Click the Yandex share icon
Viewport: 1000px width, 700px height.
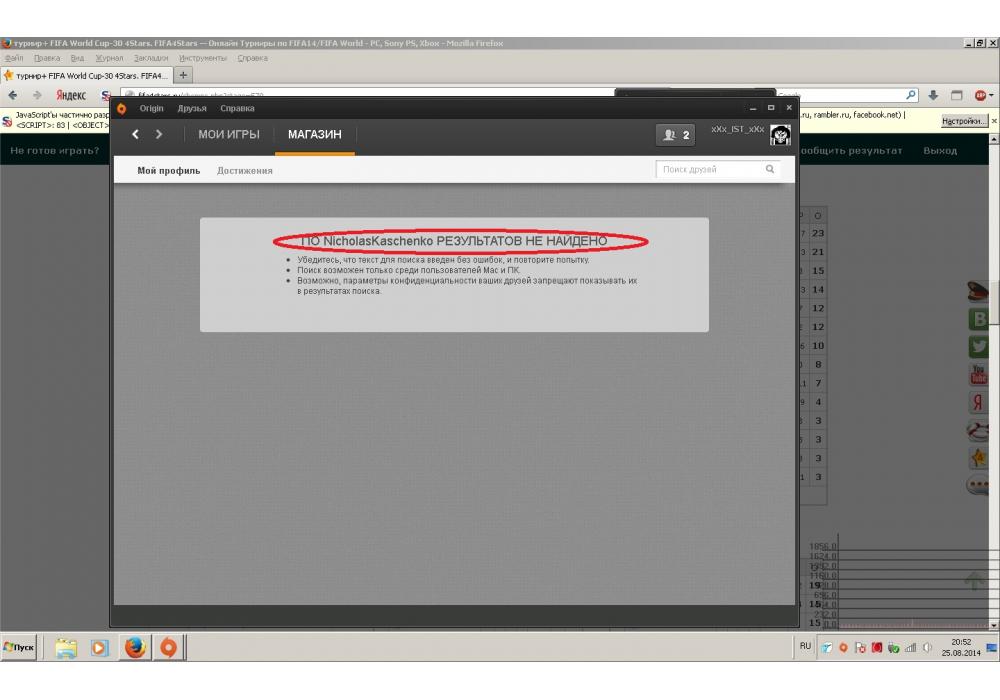[x=978, y=403]
